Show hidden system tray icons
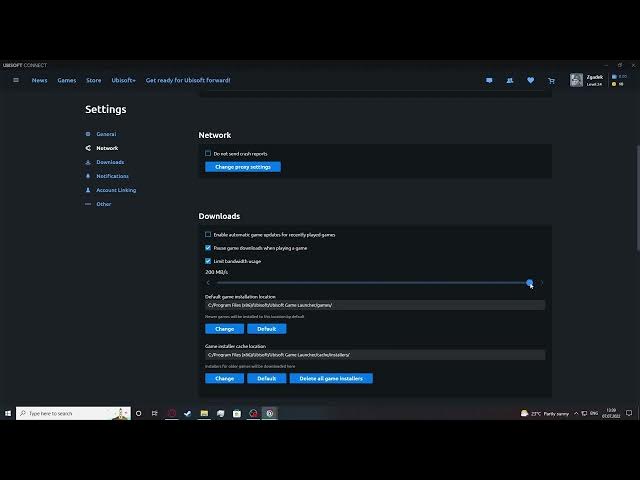This screenshot has height=480, width=640. click(576, 413)
